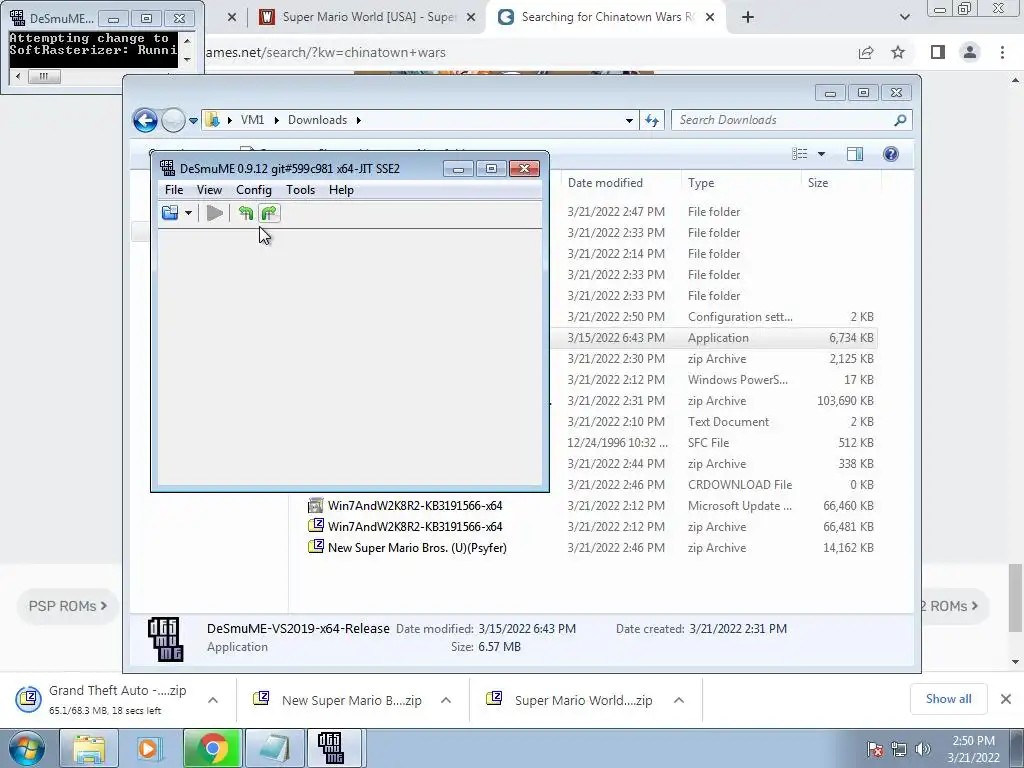Change view icon in Explorer toolbar
The height and width of the screenshot is (768, 1024).
pos(800,154)
